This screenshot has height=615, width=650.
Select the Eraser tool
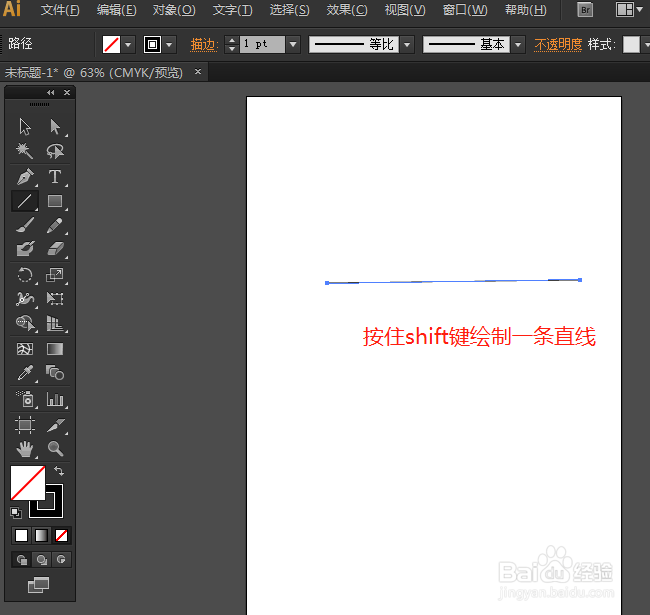tap(55, 249)
